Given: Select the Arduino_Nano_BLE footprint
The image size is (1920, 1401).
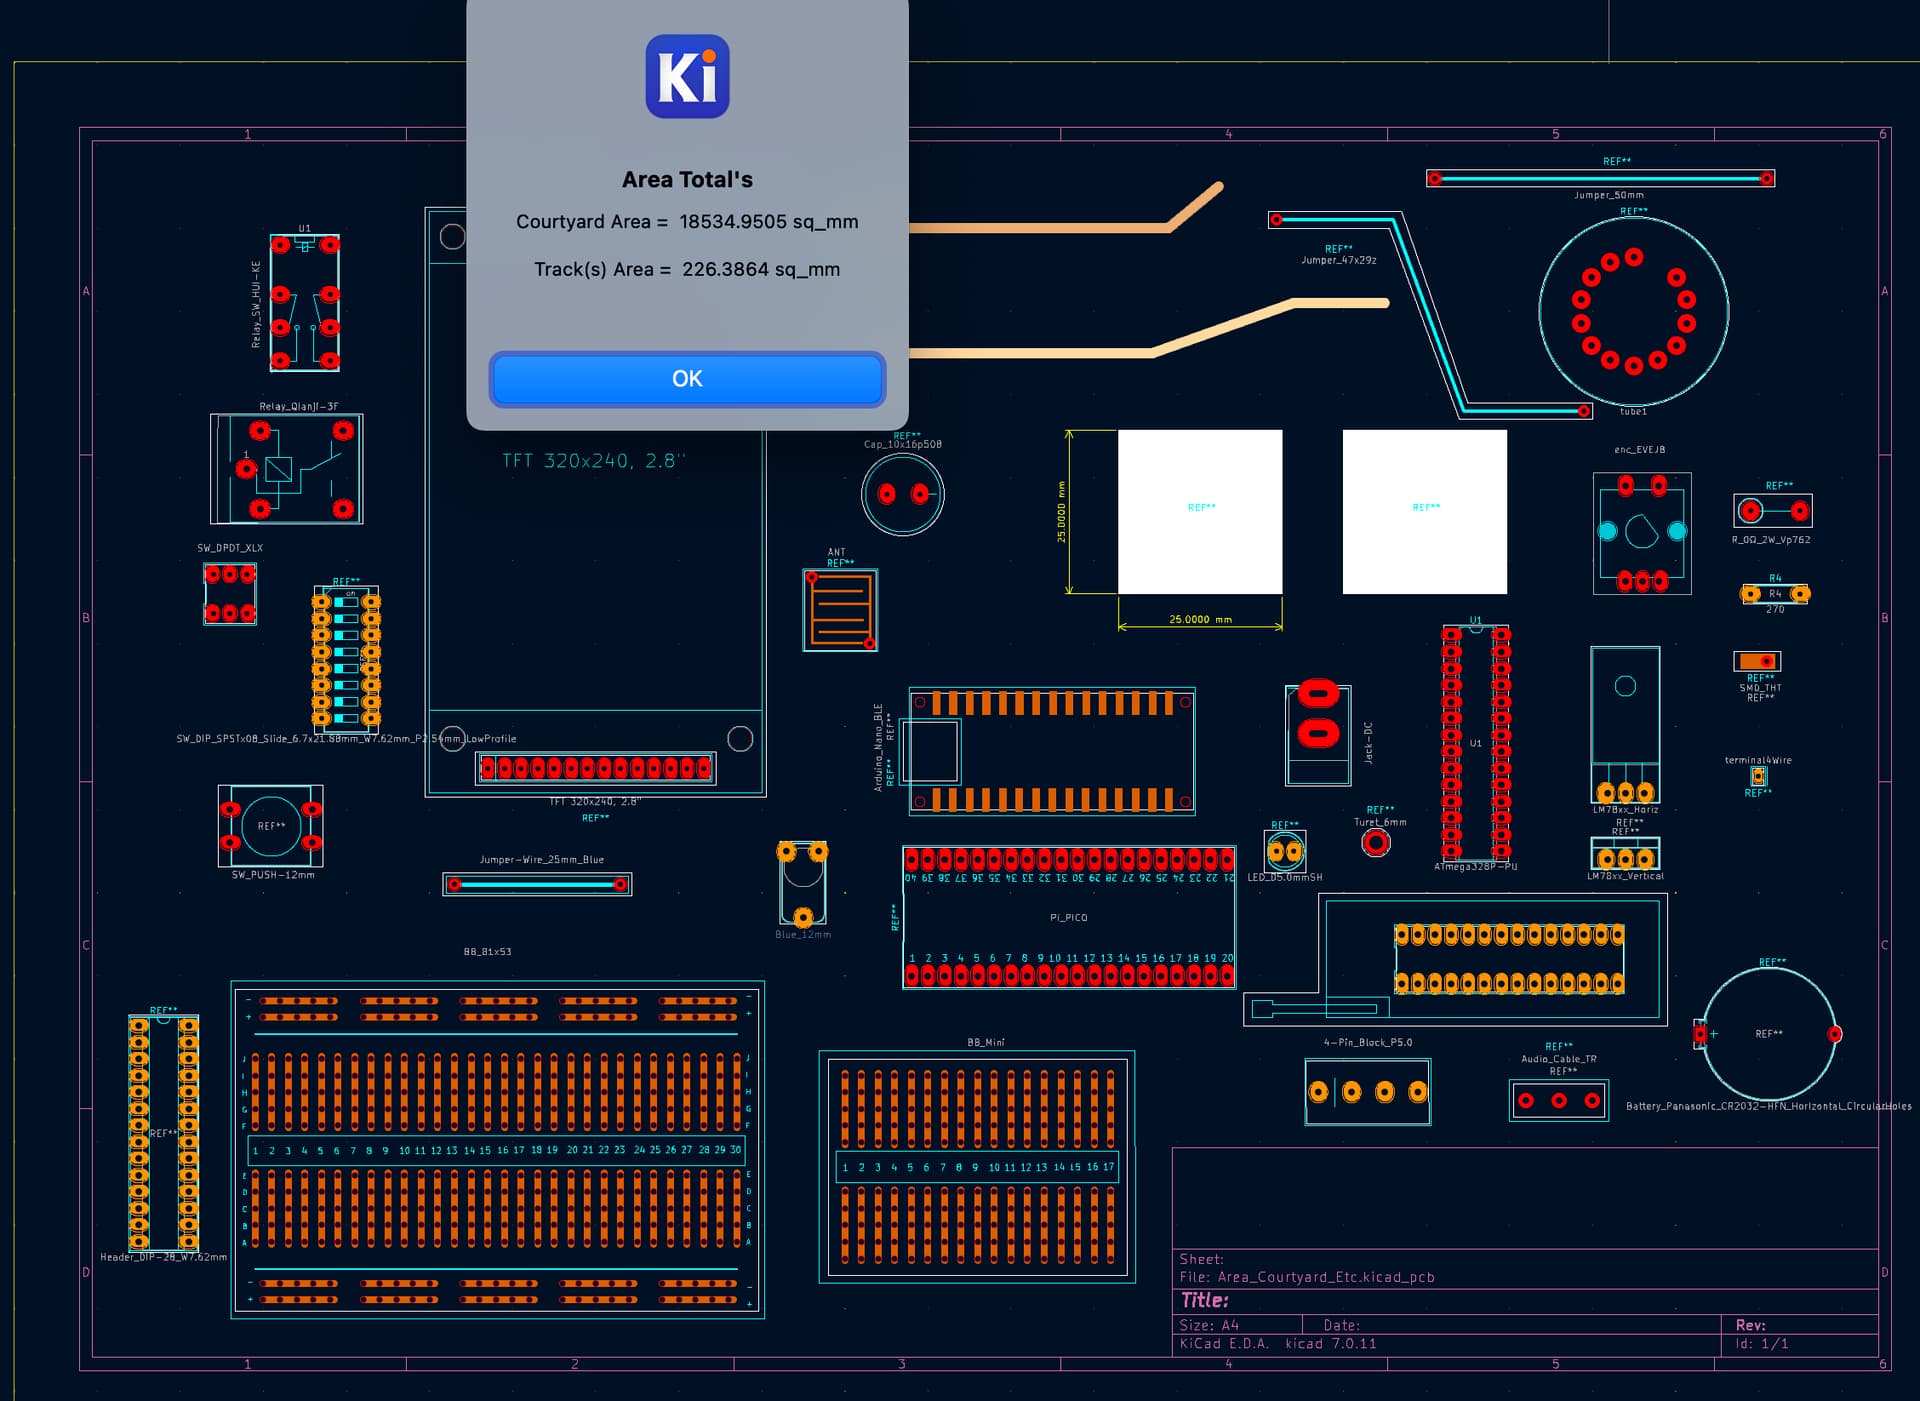Looking at the screenshot, I should pyautogui.click(x=1052, y=751).
